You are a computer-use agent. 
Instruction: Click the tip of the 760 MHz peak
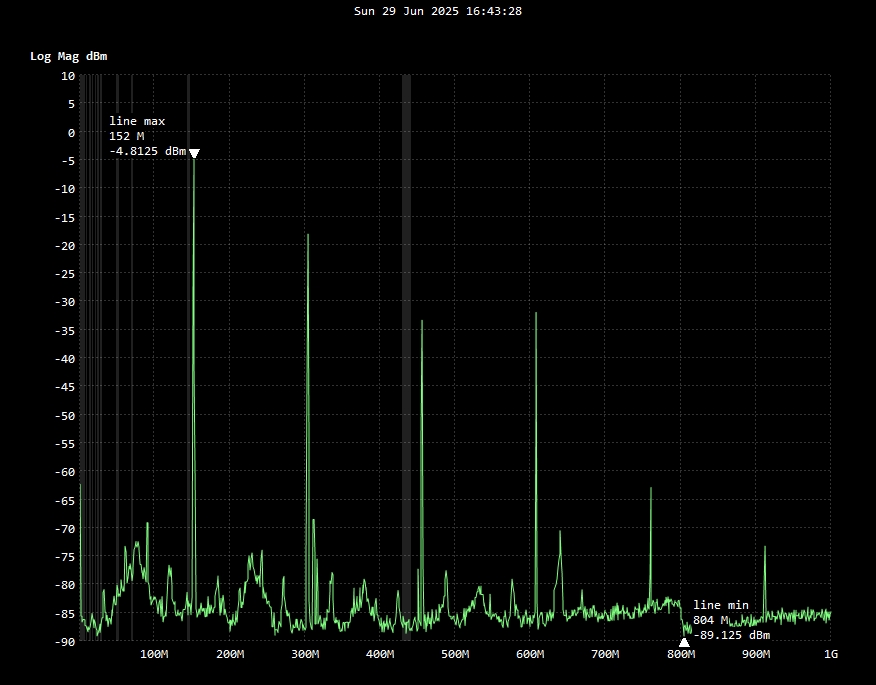651,488
